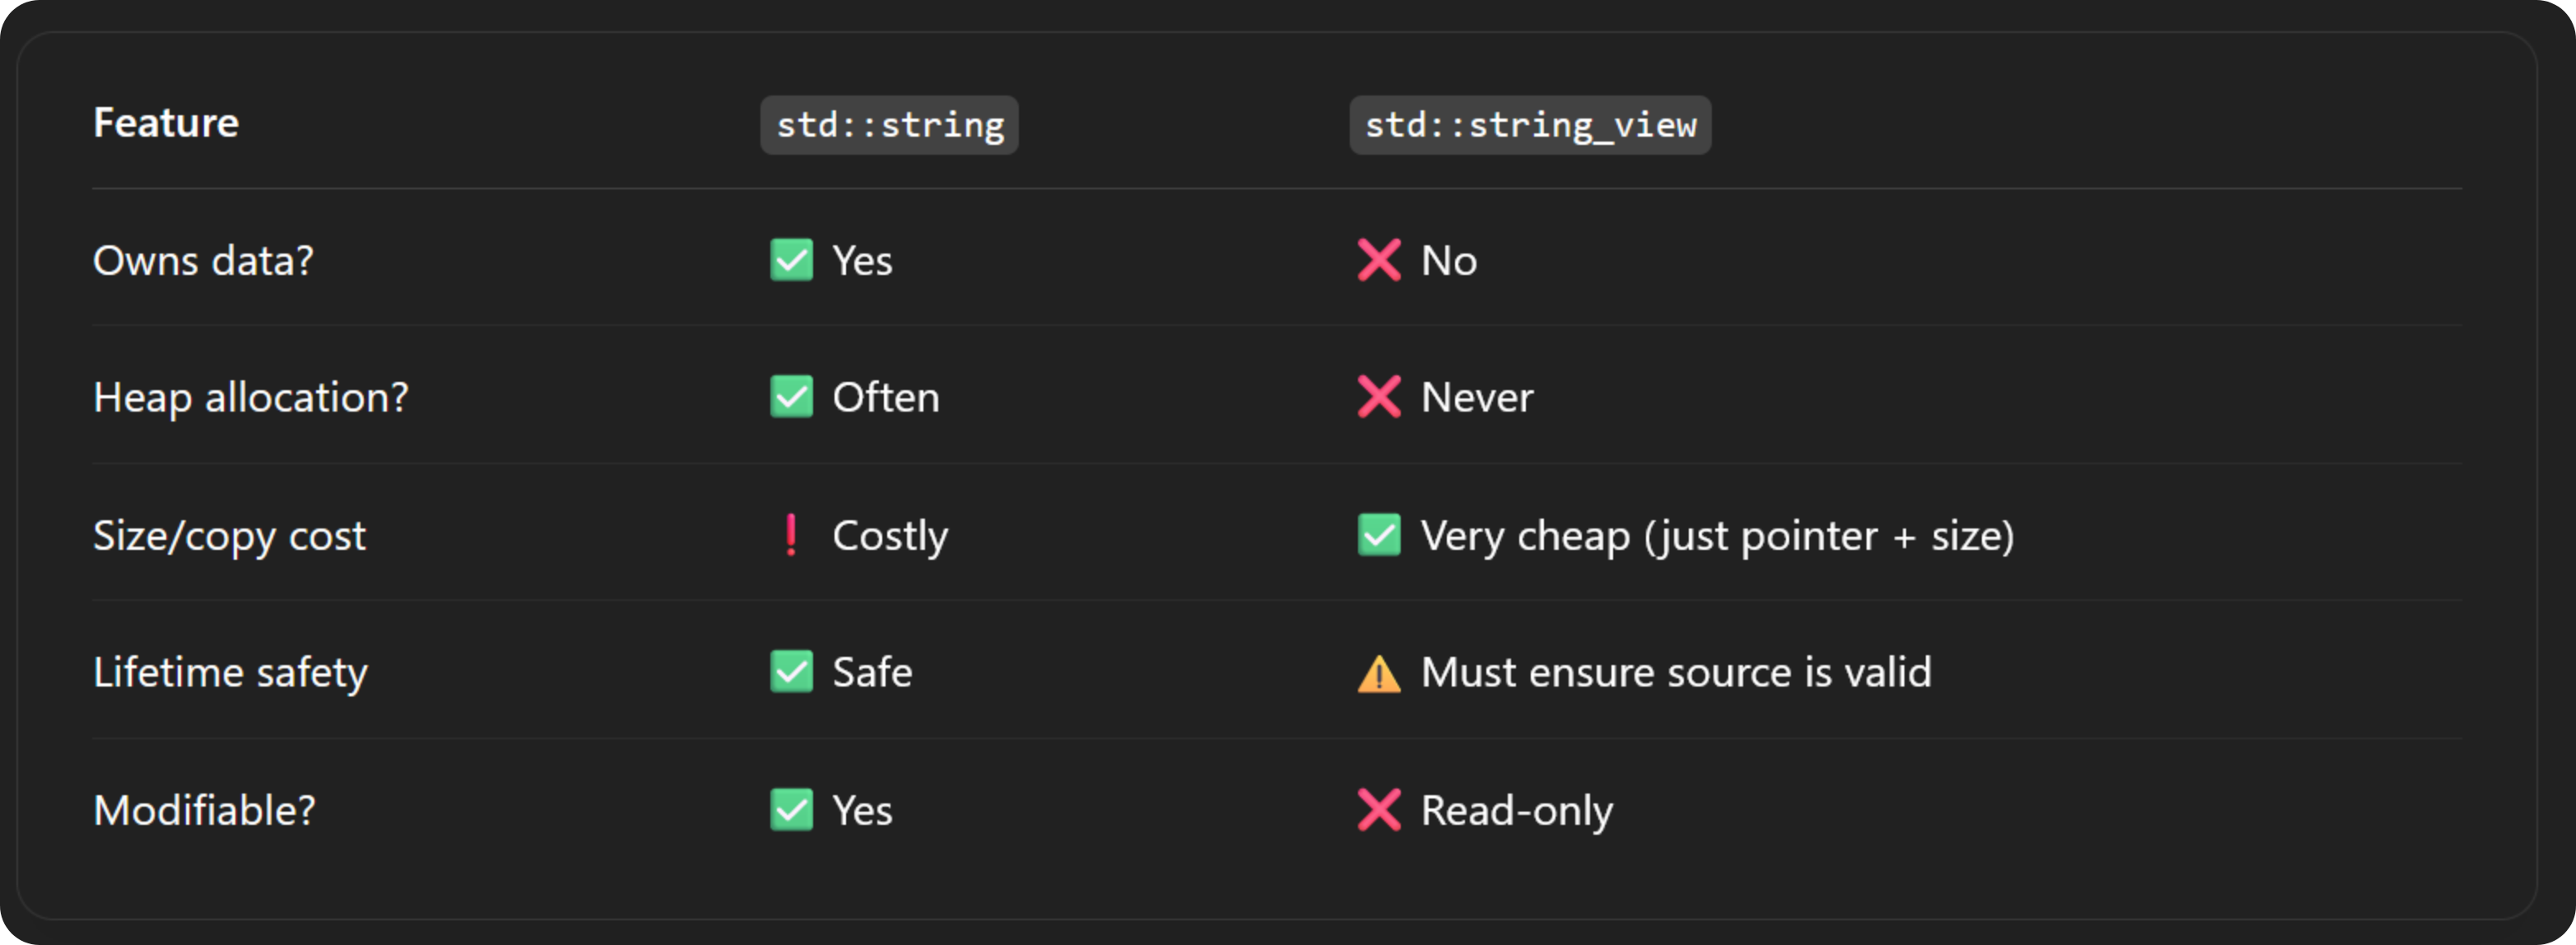This screenshot has height=945, width=2576.
Task: Click the red cross next to Read-only
Action: (x=1379, y=810)
